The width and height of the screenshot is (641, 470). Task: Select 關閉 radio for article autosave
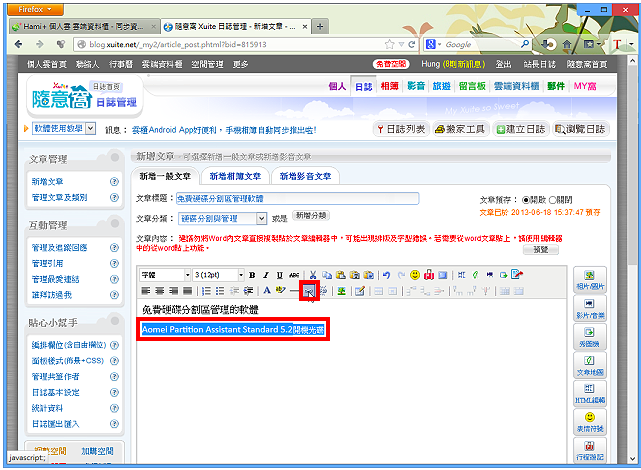[x=552, y=200]
